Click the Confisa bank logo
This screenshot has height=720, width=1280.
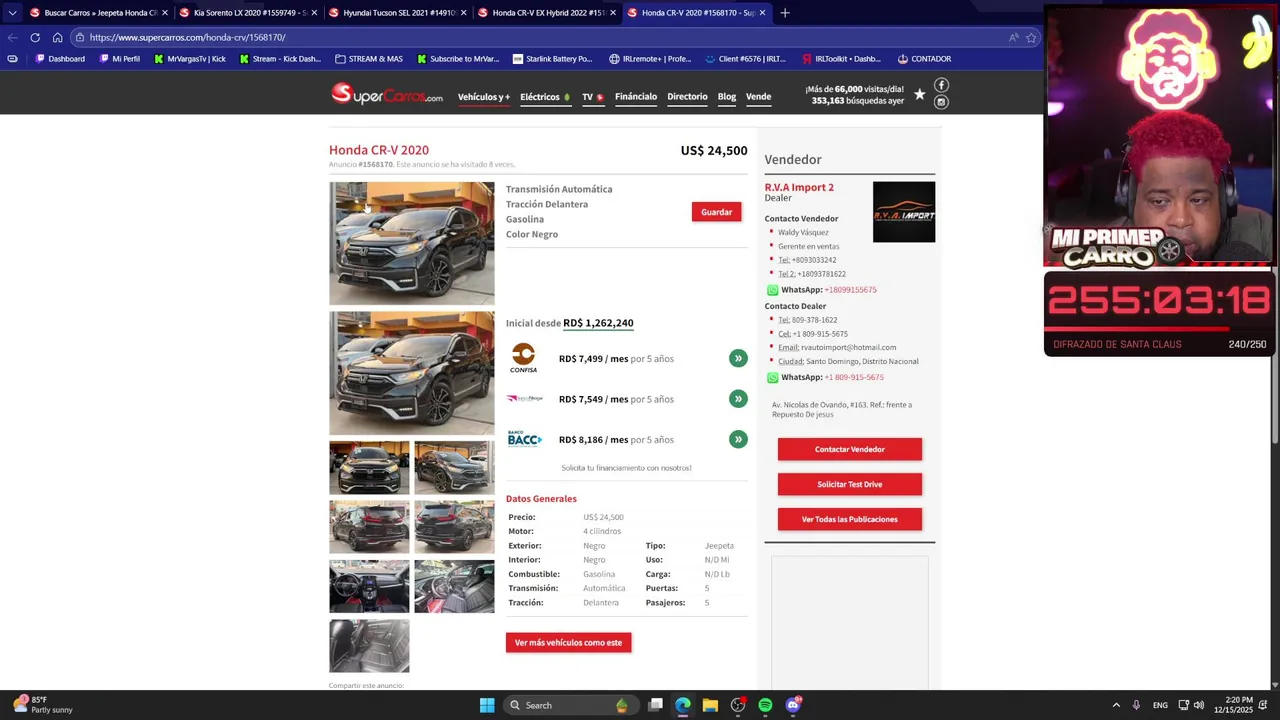524,358
